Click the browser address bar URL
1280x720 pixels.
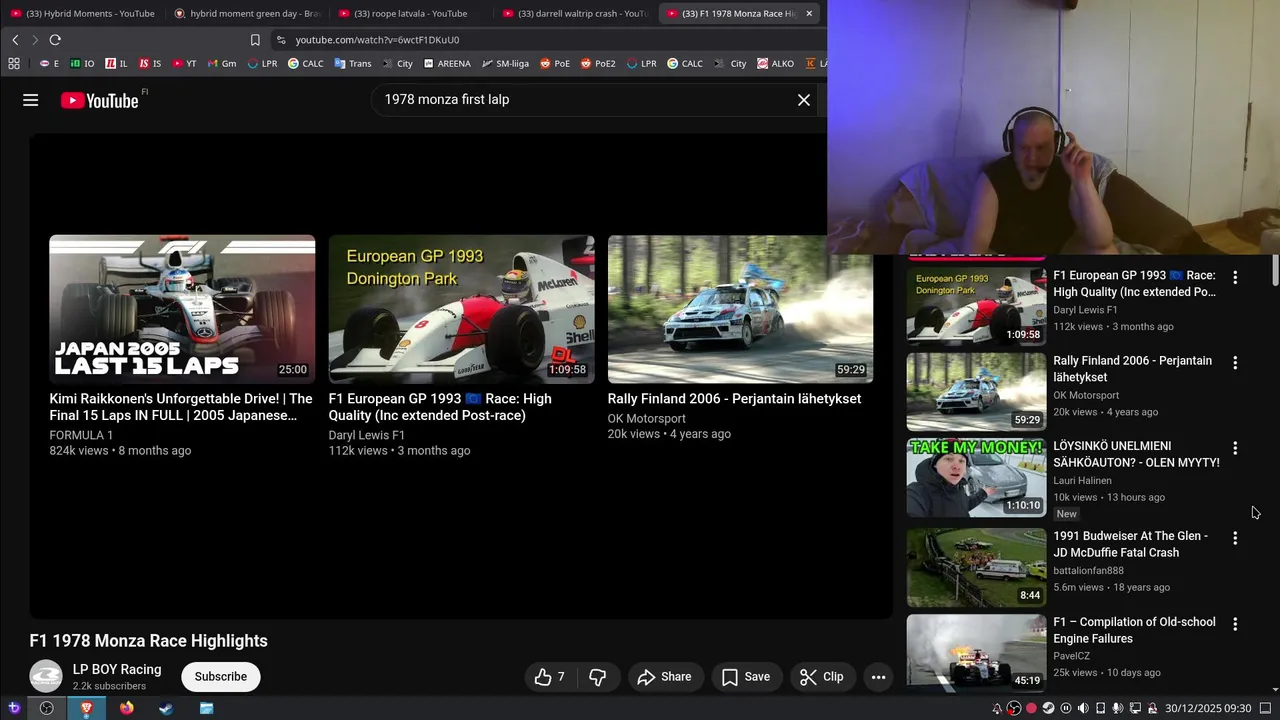point(378,40)
